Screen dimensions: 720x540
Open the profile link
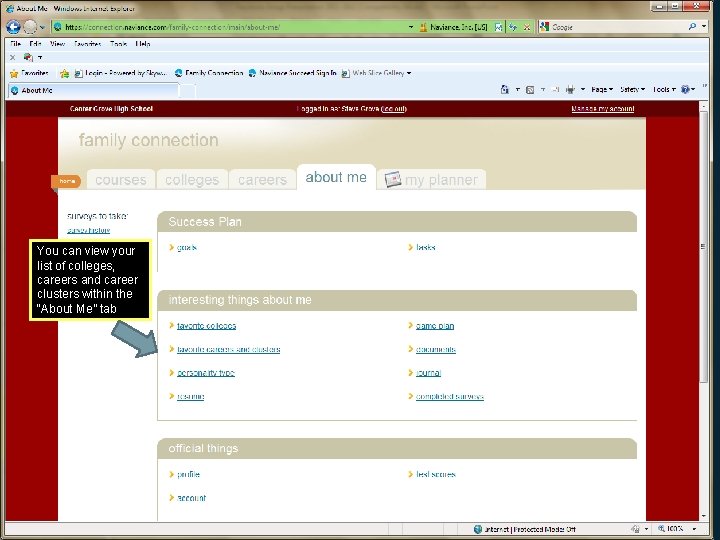(x=188, y=474)
